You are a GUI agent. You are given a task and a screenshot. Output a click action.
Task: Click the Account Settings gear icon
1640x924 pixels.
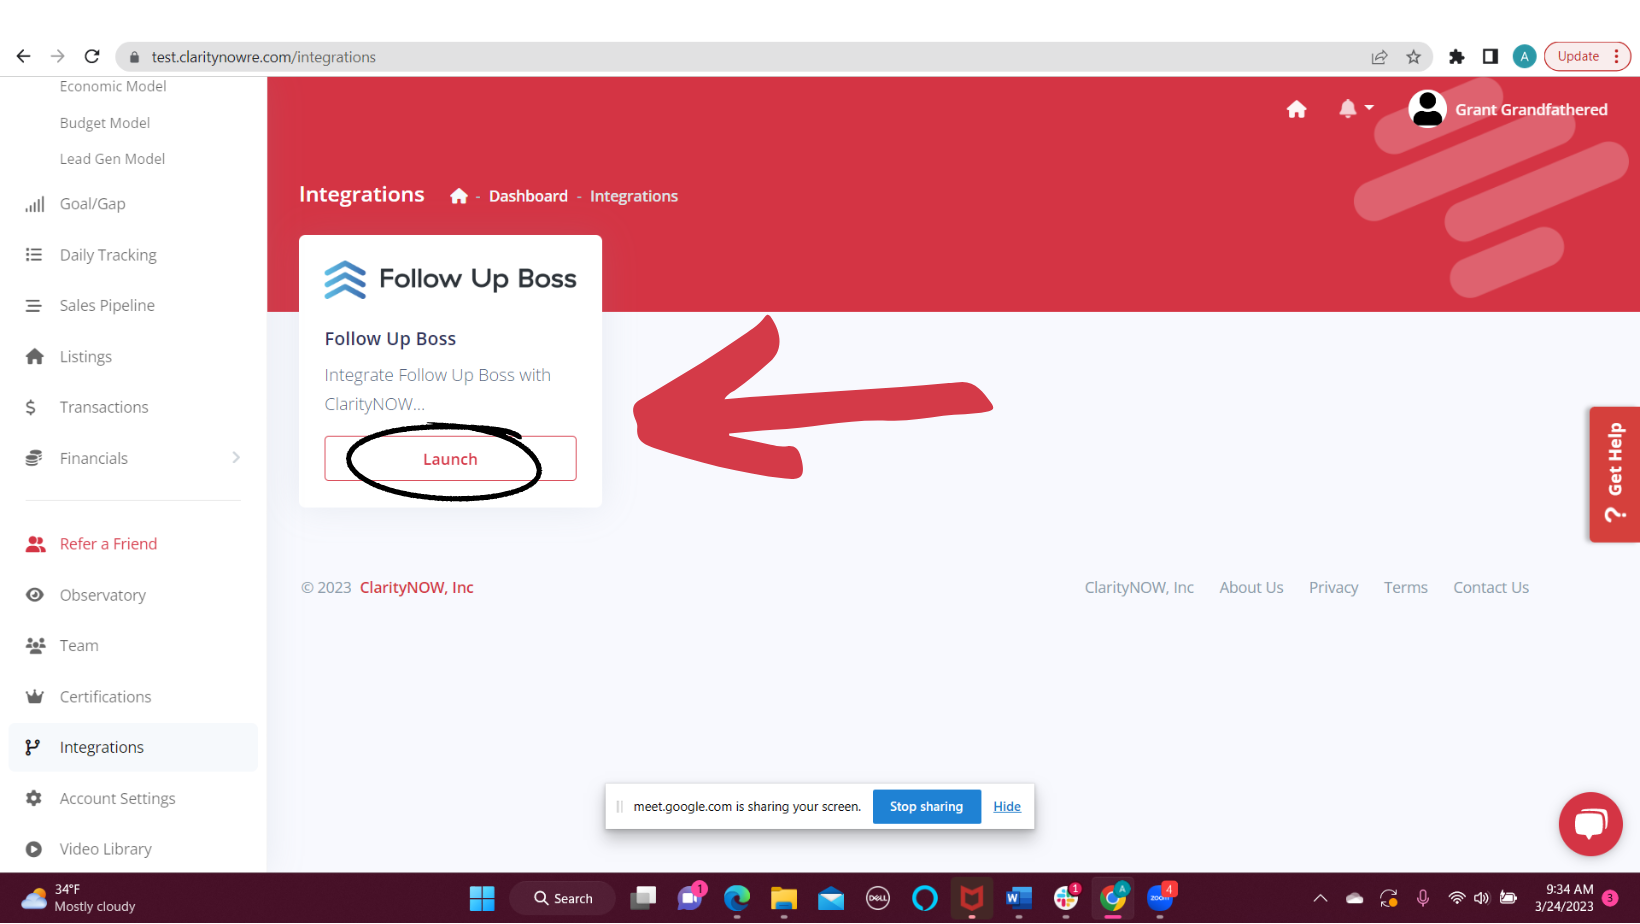point(34,798)
